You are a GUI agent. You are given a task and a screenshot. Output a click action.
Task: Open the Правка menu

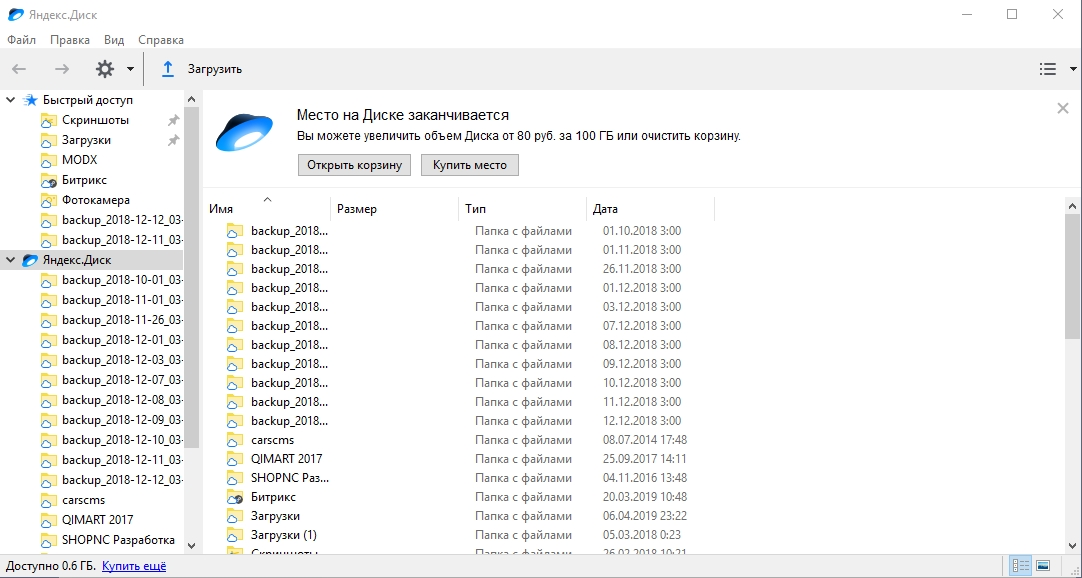70,40
